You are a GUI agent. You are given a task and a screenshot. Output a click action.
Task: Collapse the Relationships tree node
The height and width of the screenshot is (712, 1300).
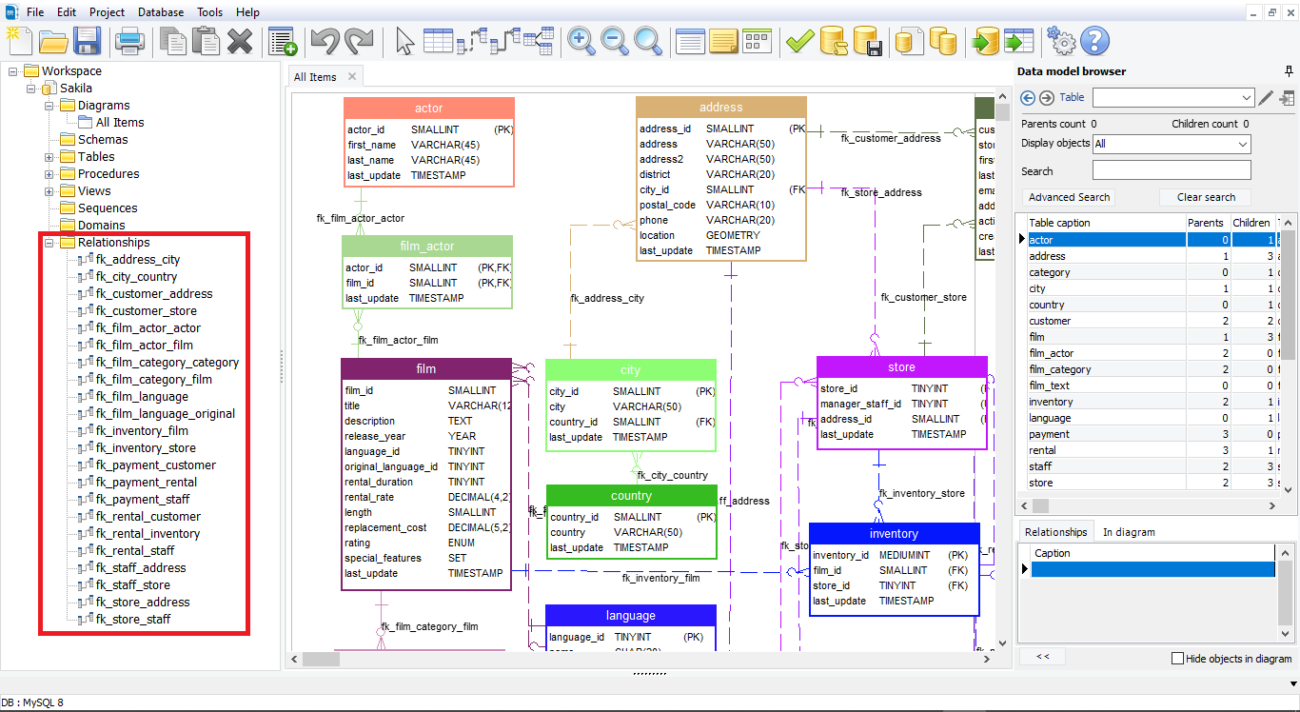point(49,243)
